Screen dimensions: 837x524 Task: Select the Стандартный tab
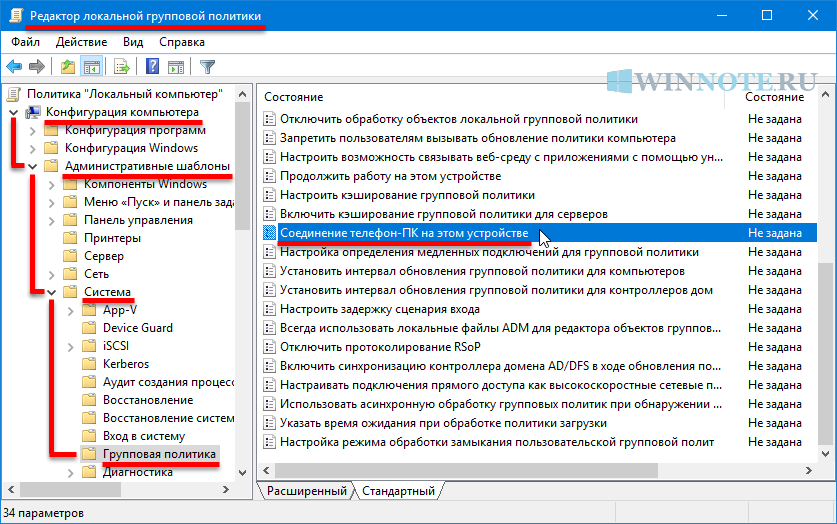pos(398,492)
